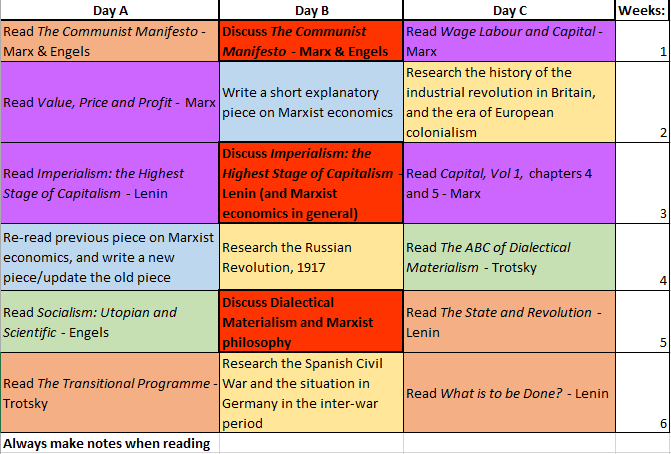671x454 pixels.
Task: Click Read The Transitional Programme cell
Action: pos(109,393)
